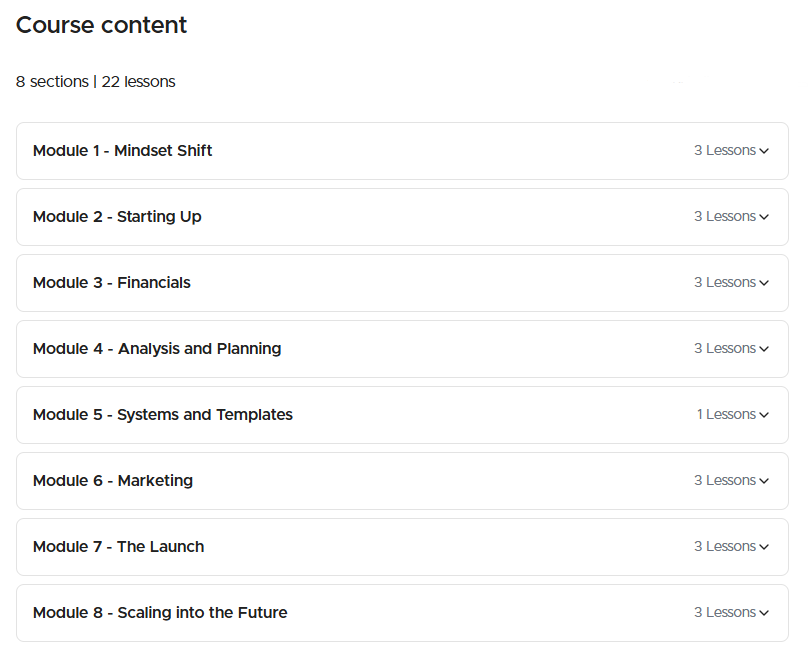Click the '3 Lessons' label on Module 8
The image size is (809, 652).
pyautogui.click(x=725, y=612)
